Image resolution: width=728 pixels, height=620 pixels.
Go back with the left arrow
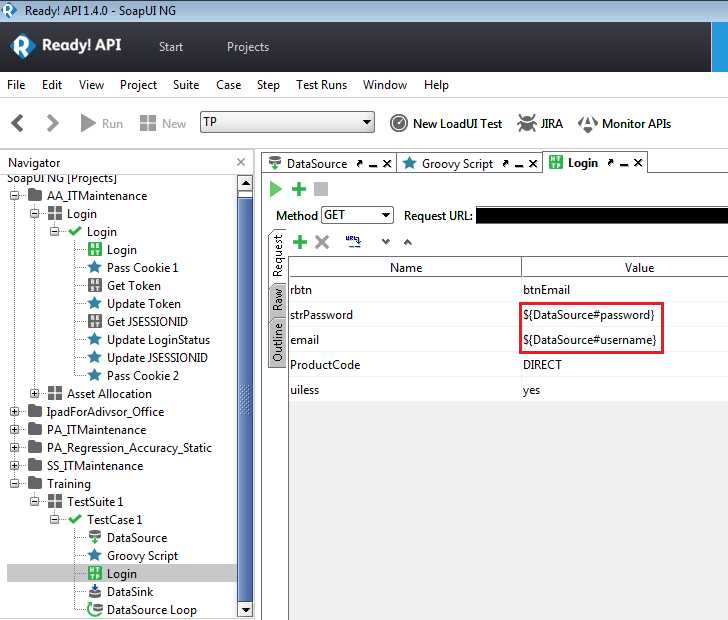pos(18,124)
